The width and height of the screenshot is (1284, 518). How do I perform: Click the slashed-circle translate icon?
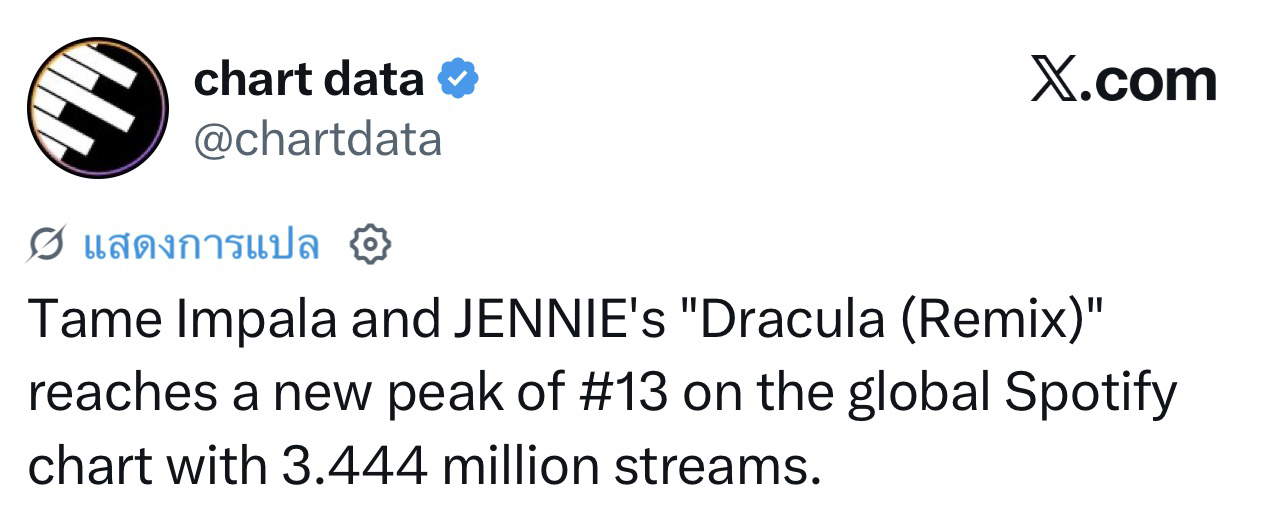(x=48, y=245)
